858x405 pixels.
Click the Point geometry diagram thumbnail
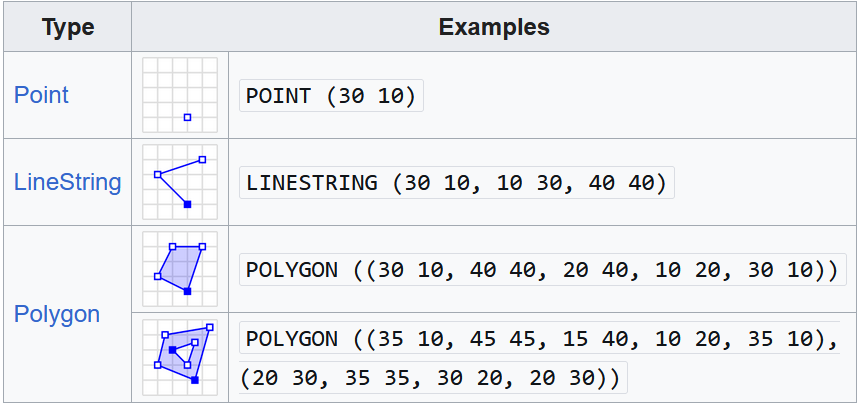pyautogui.click(x=180, y=95)
